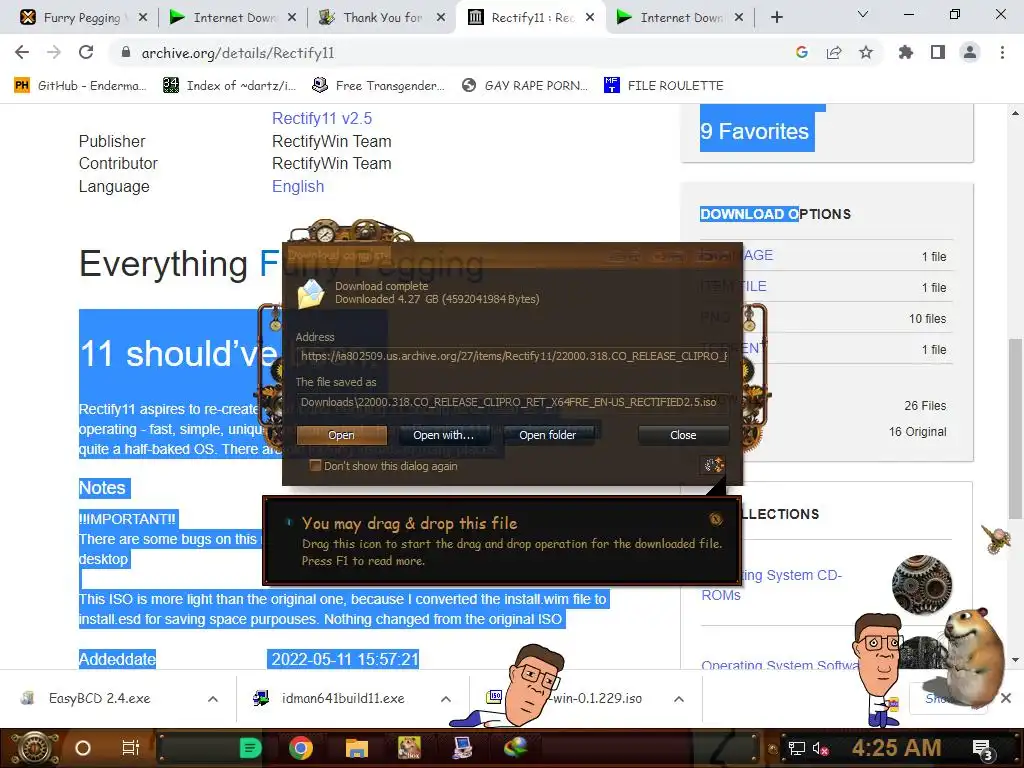1024x768 pixels.
Task: Select the '16 Original' text
Action: [917, 432]
